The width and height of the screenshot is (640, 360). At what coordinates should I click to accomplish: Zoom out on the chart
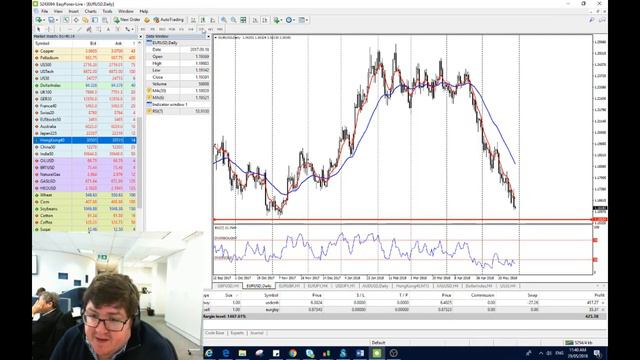[233, 20]
